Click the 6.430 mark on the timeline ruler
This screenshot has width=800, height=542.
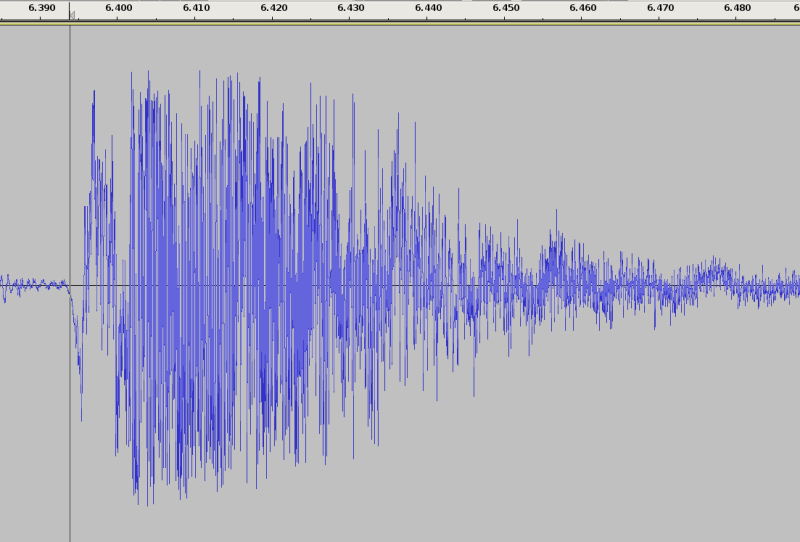click(350, 8)
